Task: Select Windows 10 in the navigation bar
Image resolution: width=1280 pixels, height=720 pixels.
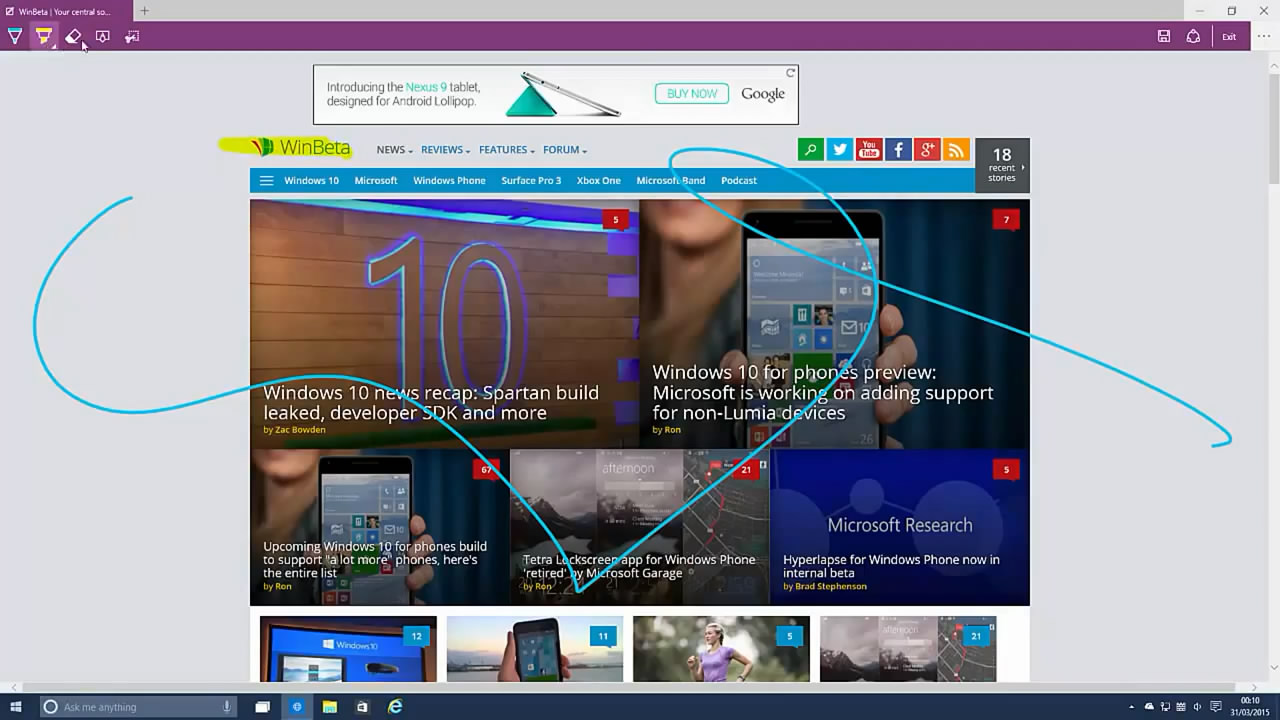Action: [311, 180]
